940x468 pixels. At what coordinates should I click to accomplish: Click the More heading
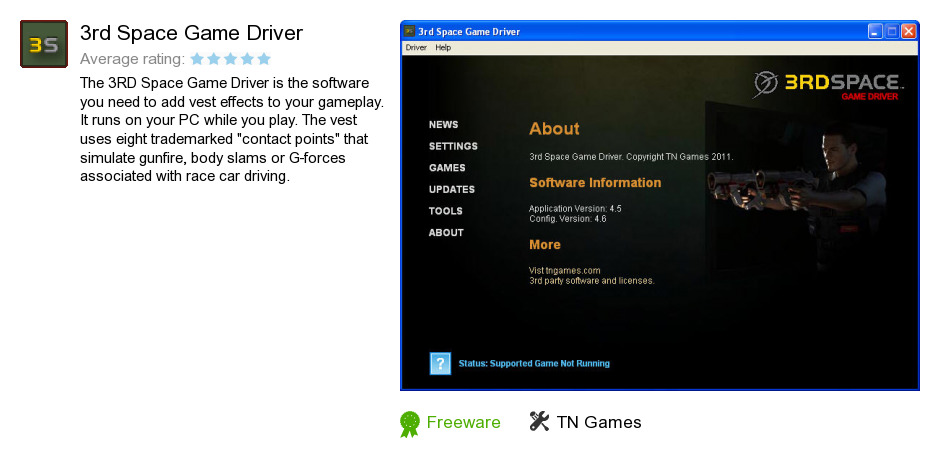(x=545, y=244)
